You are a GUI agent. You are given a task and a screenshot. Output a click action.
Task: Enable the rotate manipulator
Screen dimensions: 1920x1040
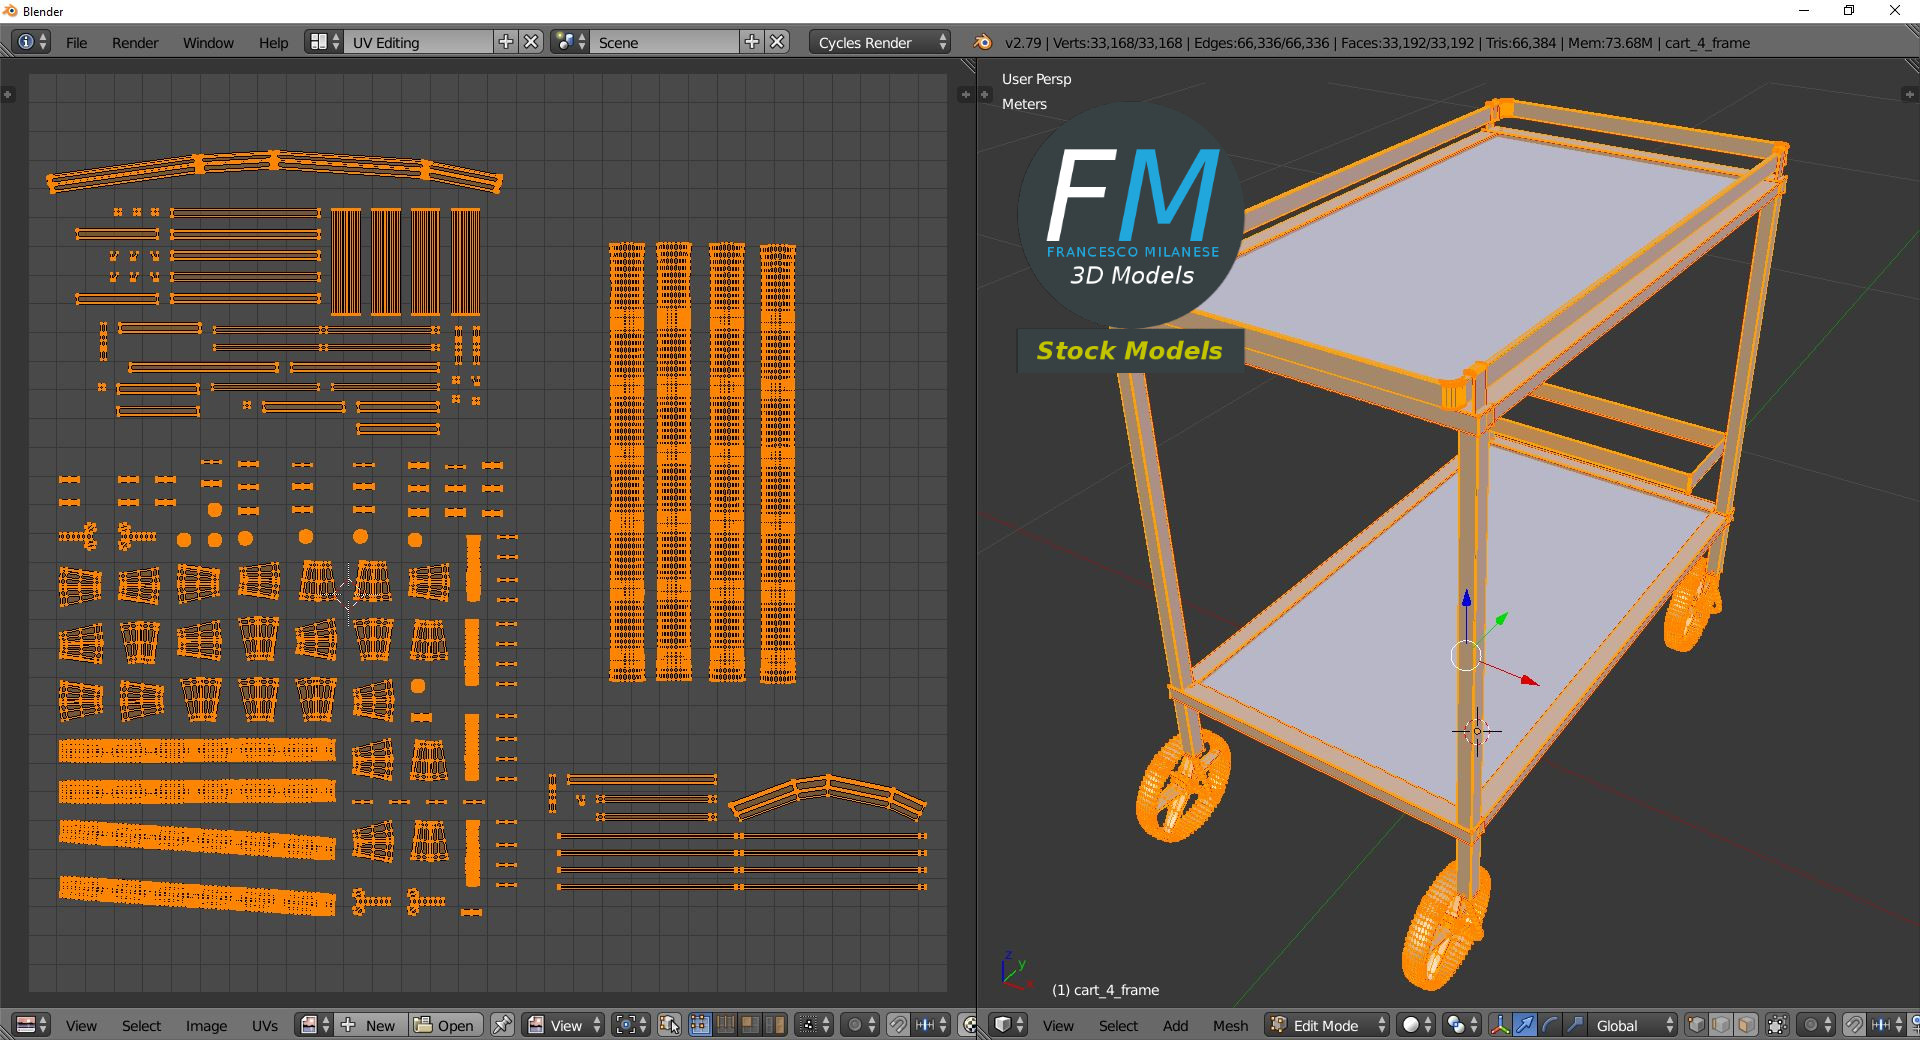[1550, 1025]
